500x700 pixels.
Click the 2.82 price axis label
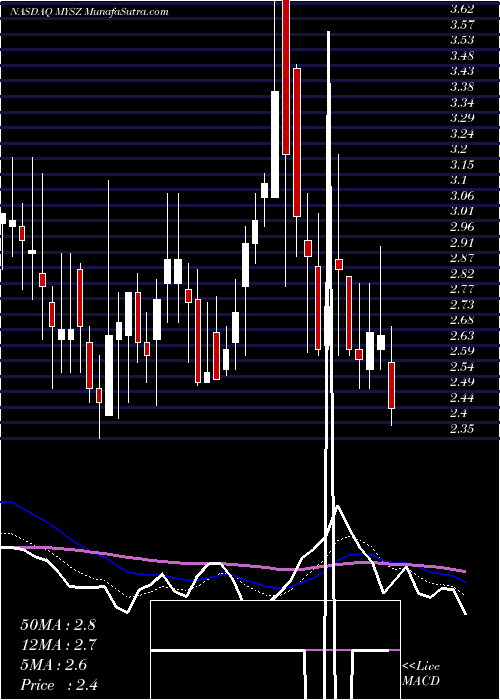462,274
